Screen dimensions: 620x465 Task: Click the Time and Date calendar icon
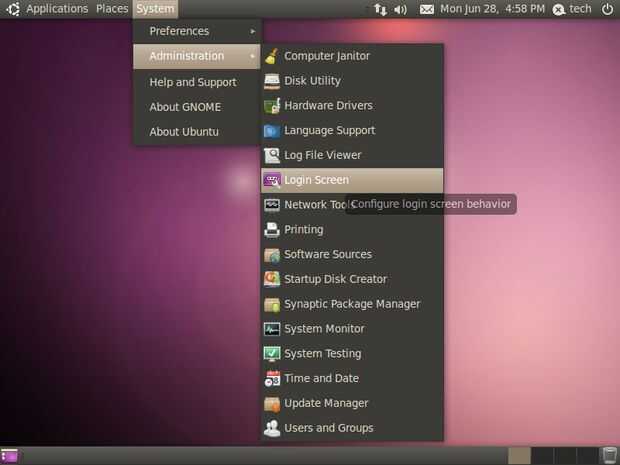click(x=272, y=379)
